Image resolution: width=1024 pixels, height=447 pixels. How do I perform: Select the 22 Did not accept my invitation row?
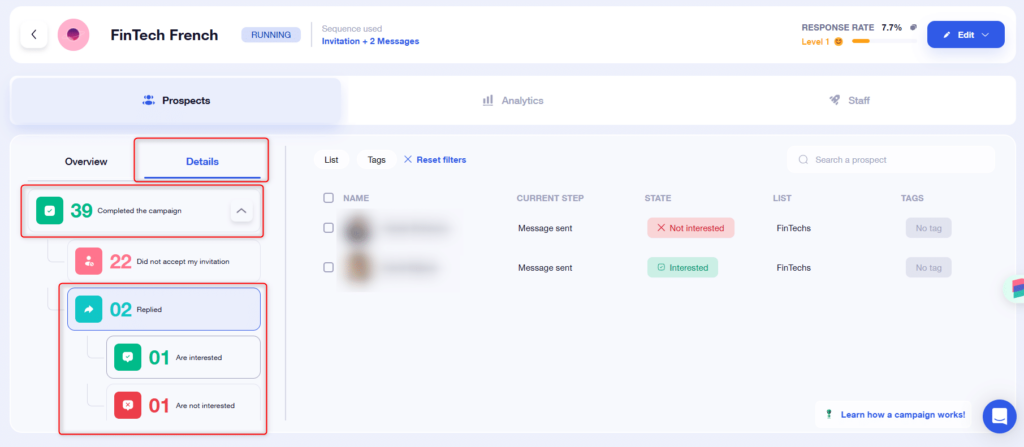tap(164, 261)
